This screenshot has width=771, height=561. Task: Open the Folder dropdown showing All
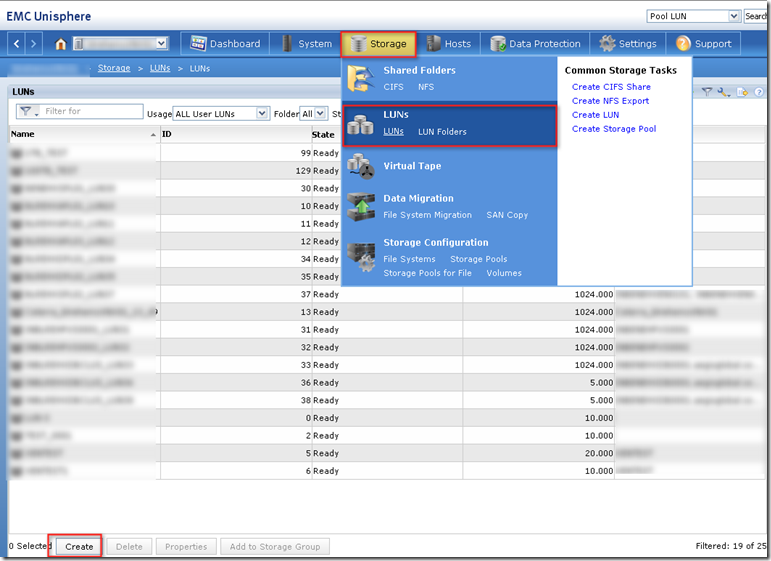pos(313,114)
